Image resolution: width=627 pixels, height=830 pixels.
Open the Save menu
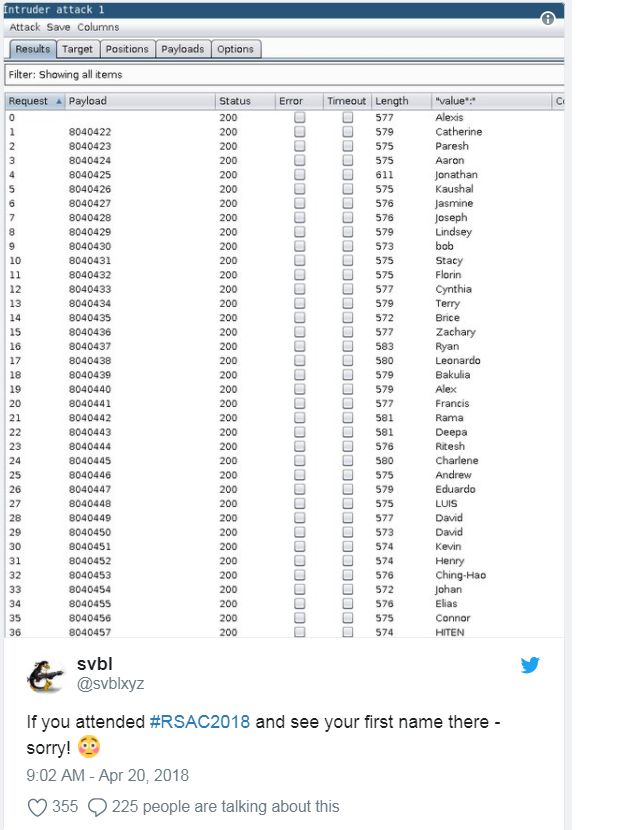58,27
